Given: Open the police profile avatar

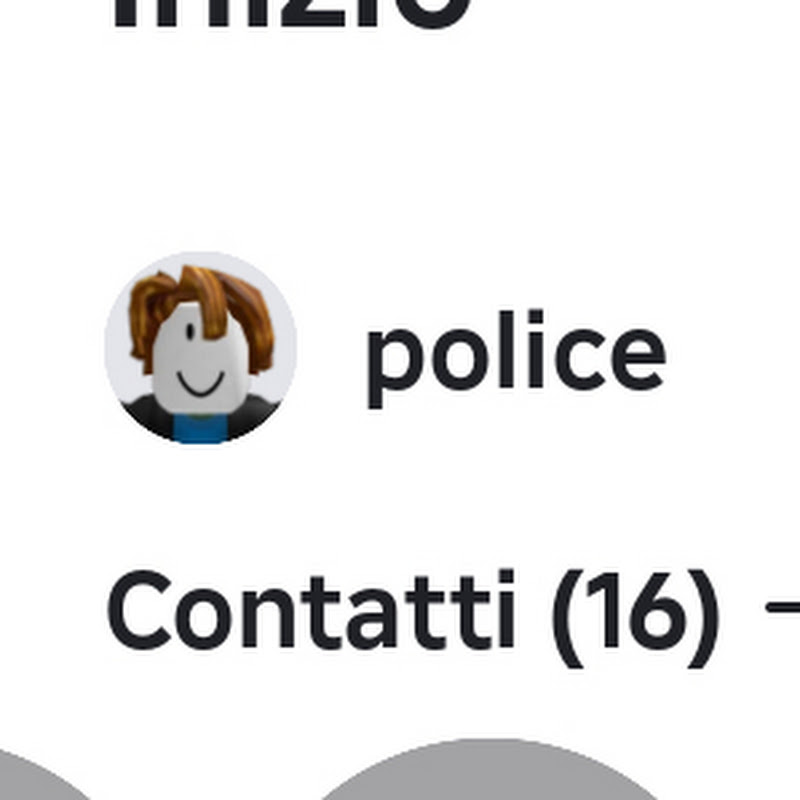Looking at the screenshot, I should [x=201, y=348].
